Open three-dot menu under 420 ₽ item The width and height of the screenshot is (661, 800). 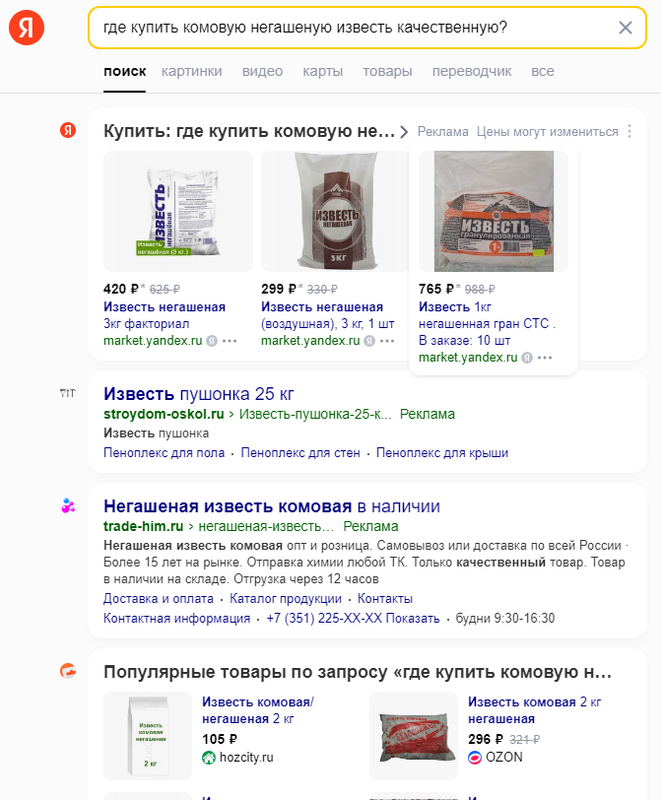(x=230, y=341)
